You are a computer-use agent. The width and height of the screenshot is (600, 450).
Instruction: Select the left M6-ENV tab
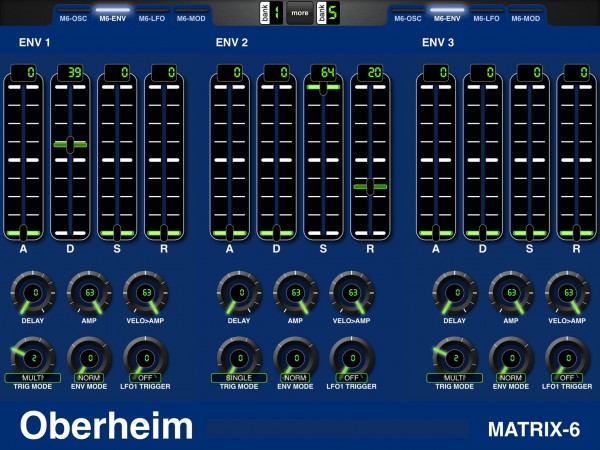tap(112, 15)
